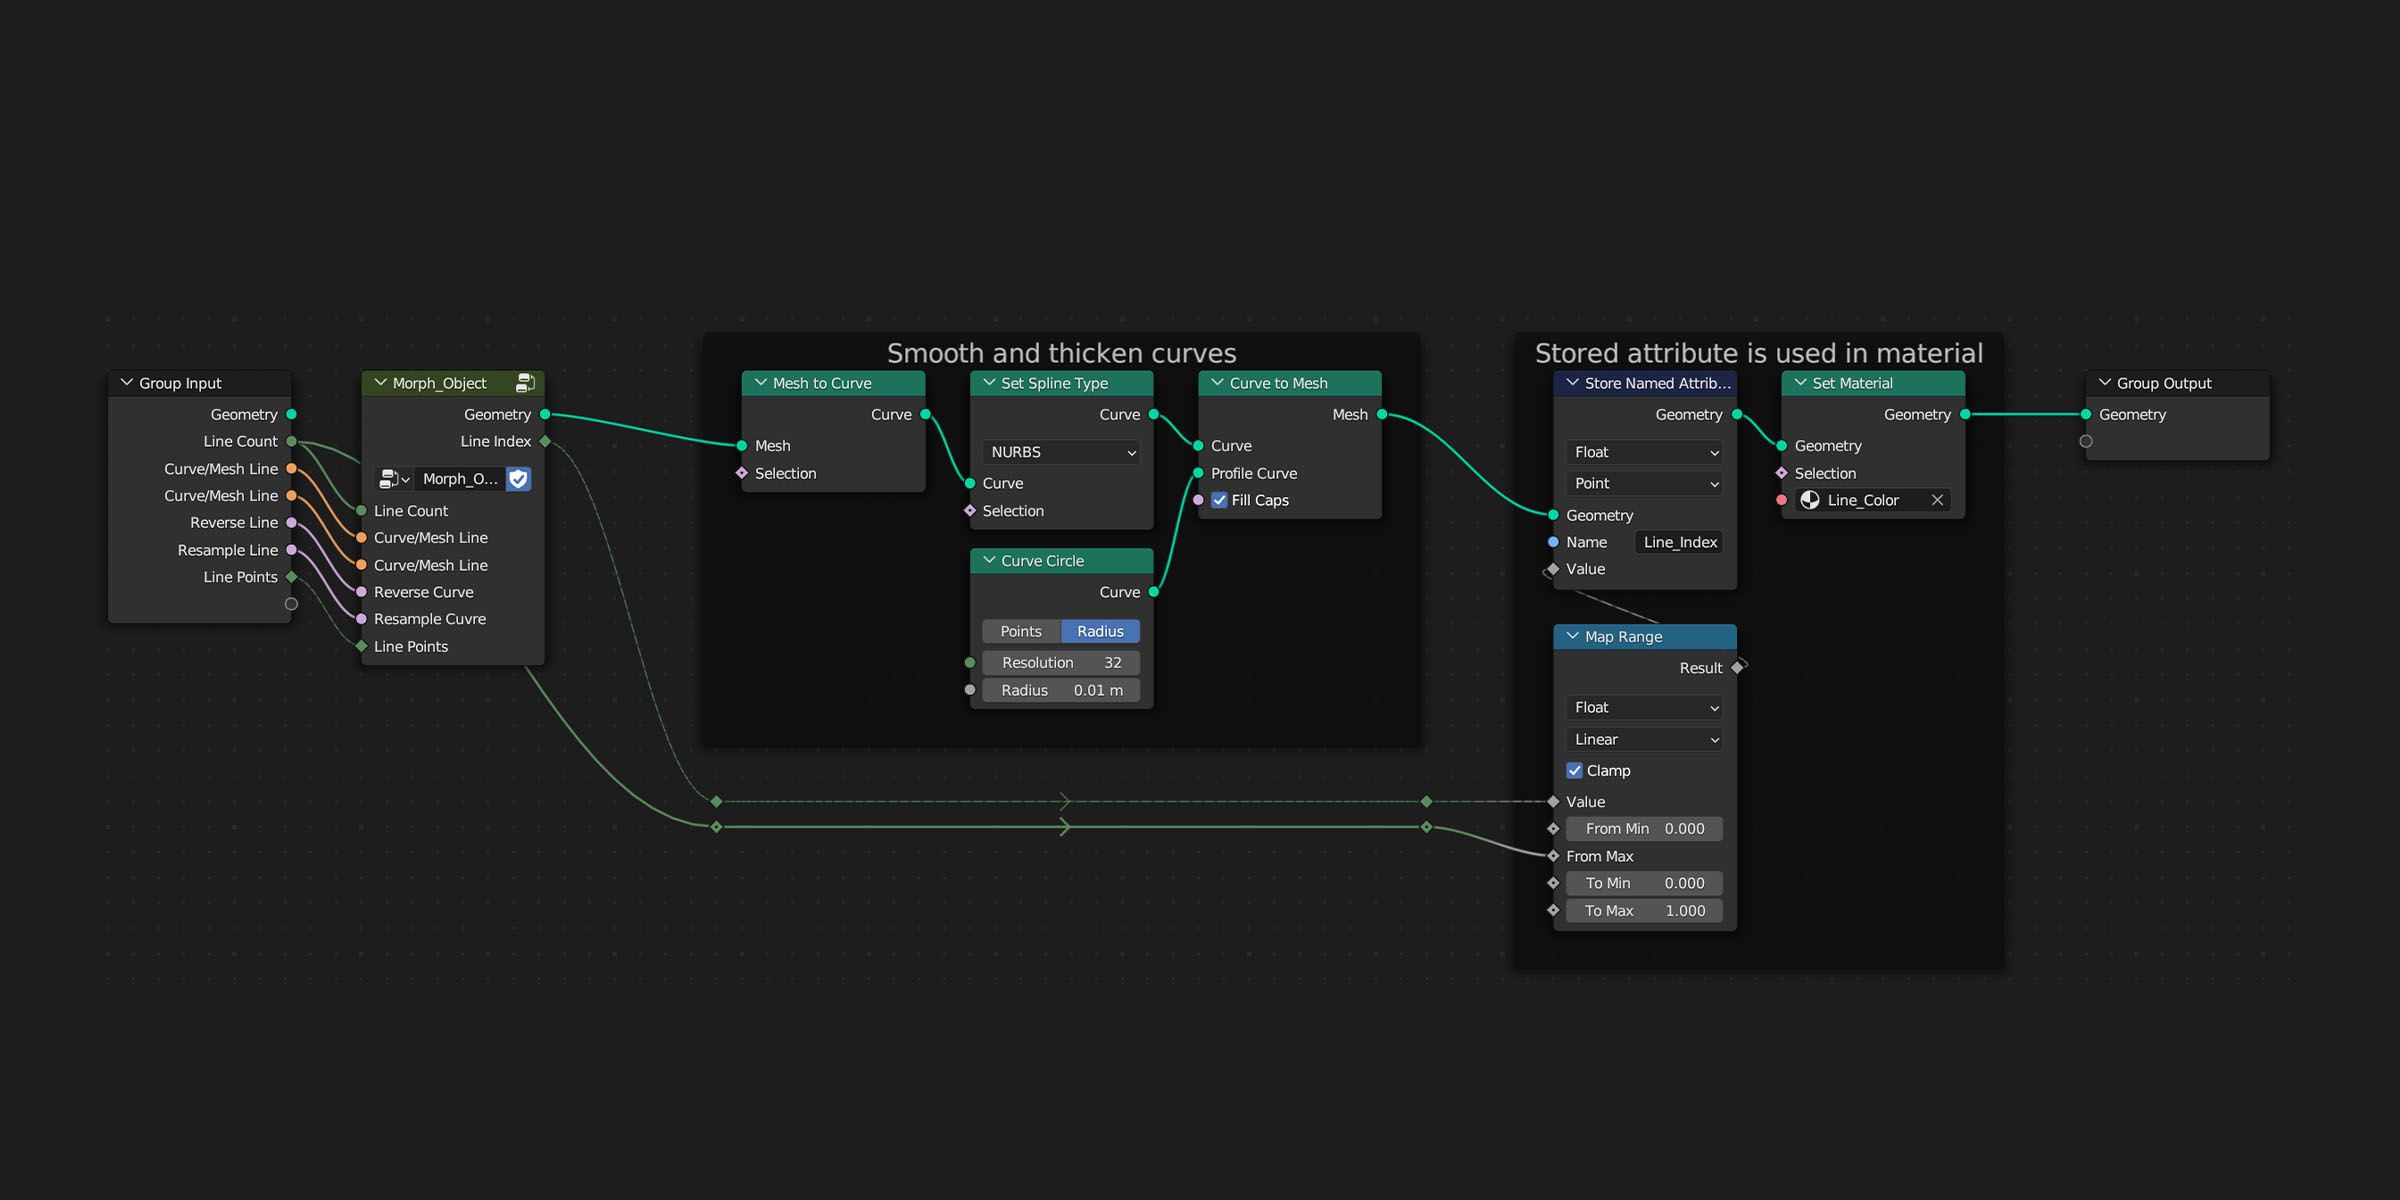Edit the Line_Index name field
This screenshot has width=2400, height=1200.
tap(1679, 542)
